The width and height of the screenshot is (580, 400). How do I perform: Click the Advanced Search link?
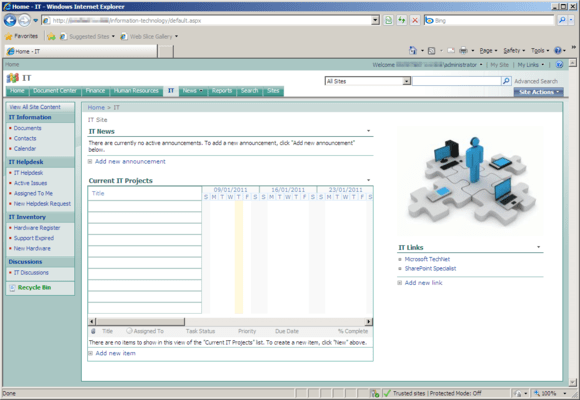[x=536, y=81]
